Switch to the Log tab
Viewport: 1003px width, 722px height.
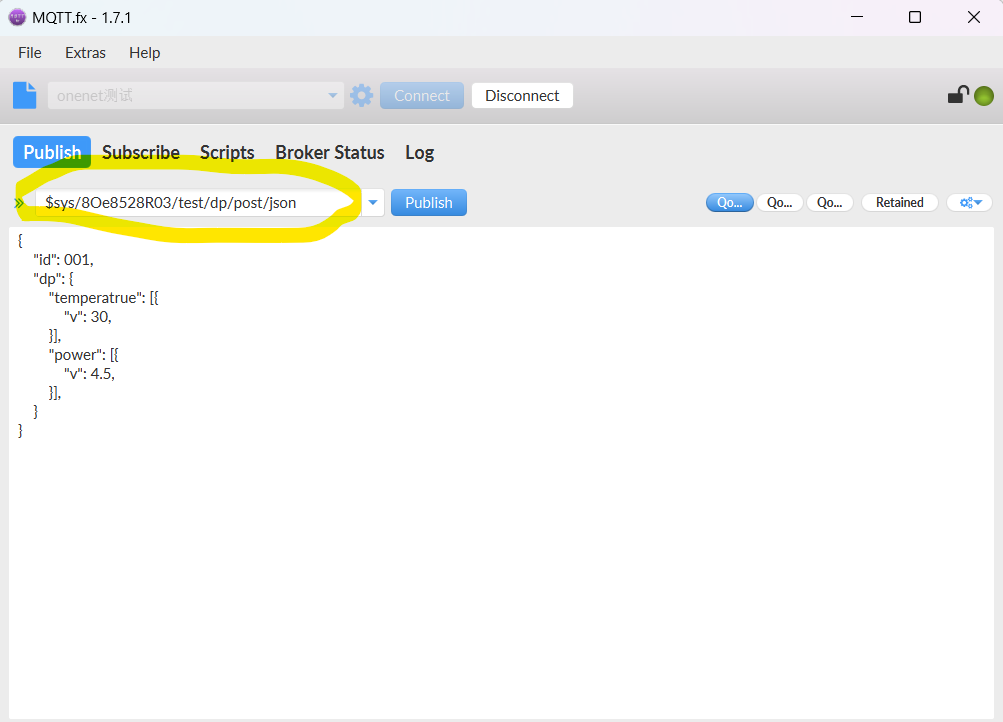[420, 152]
